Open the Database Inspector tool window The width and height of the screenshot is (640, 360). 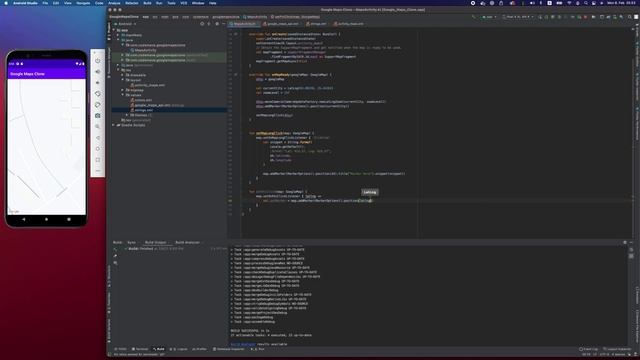[x=229, y=349]
